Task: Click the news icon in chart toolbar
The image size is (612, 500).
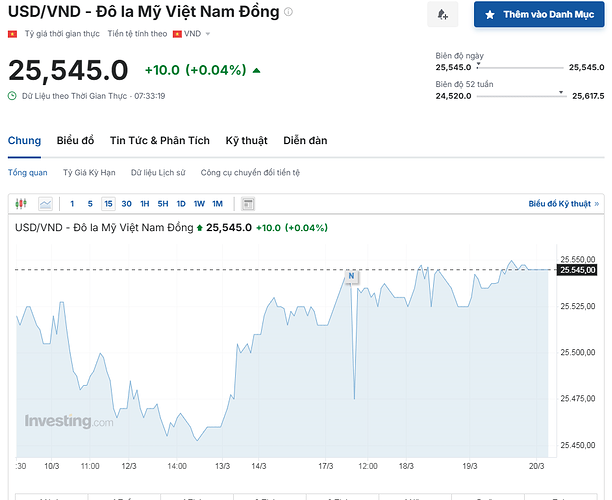Action: tap(248, 204)
